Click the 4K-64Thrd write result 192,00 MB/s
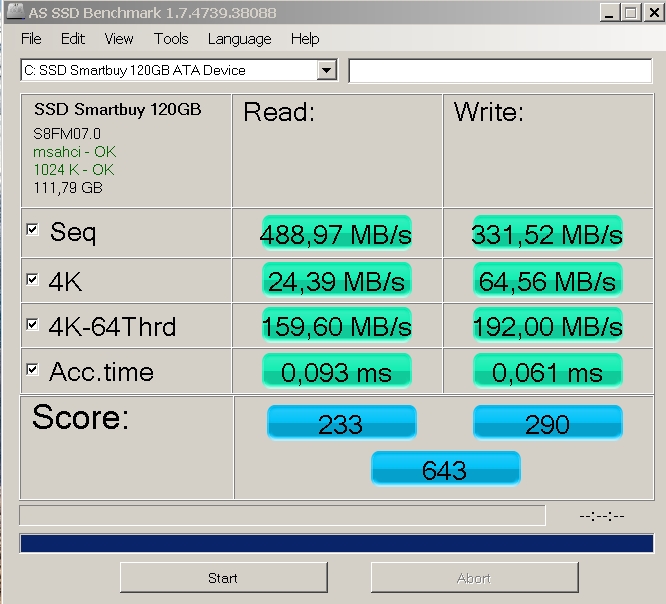The image size is (666, 604). tap(547, 325)
